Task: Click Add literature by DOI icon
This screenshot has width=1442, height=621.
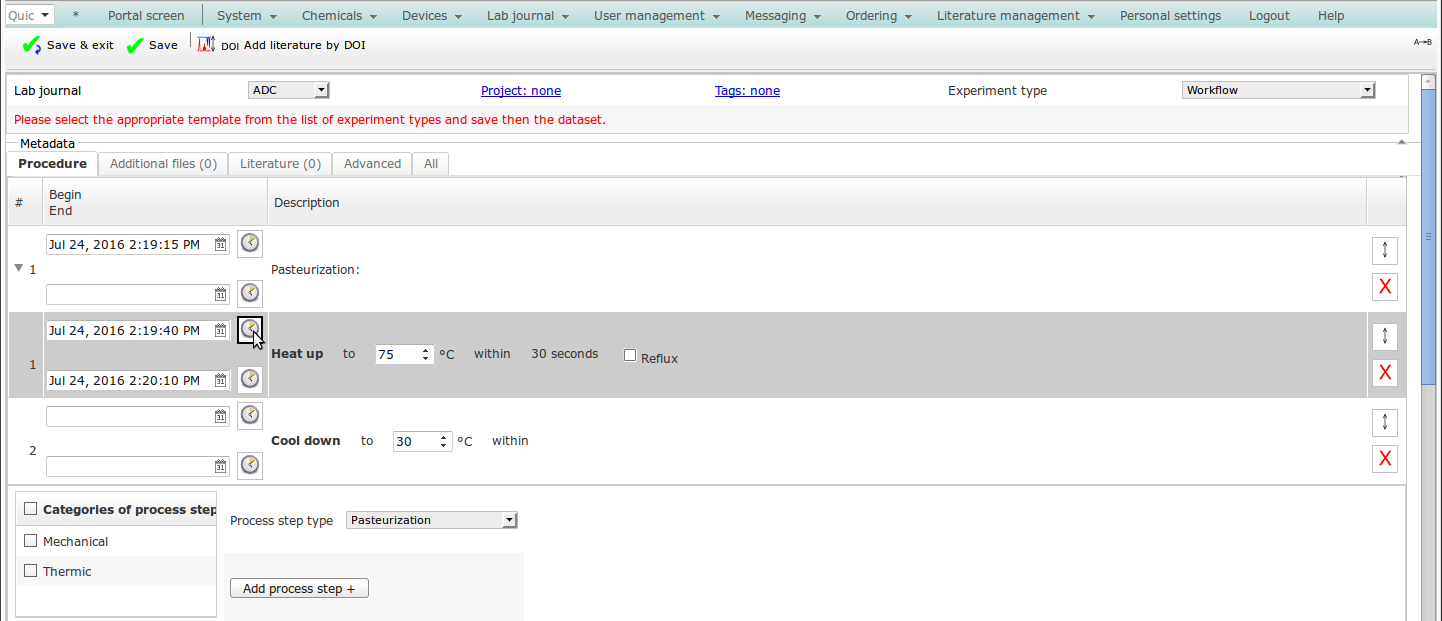Action: point(206,45)
